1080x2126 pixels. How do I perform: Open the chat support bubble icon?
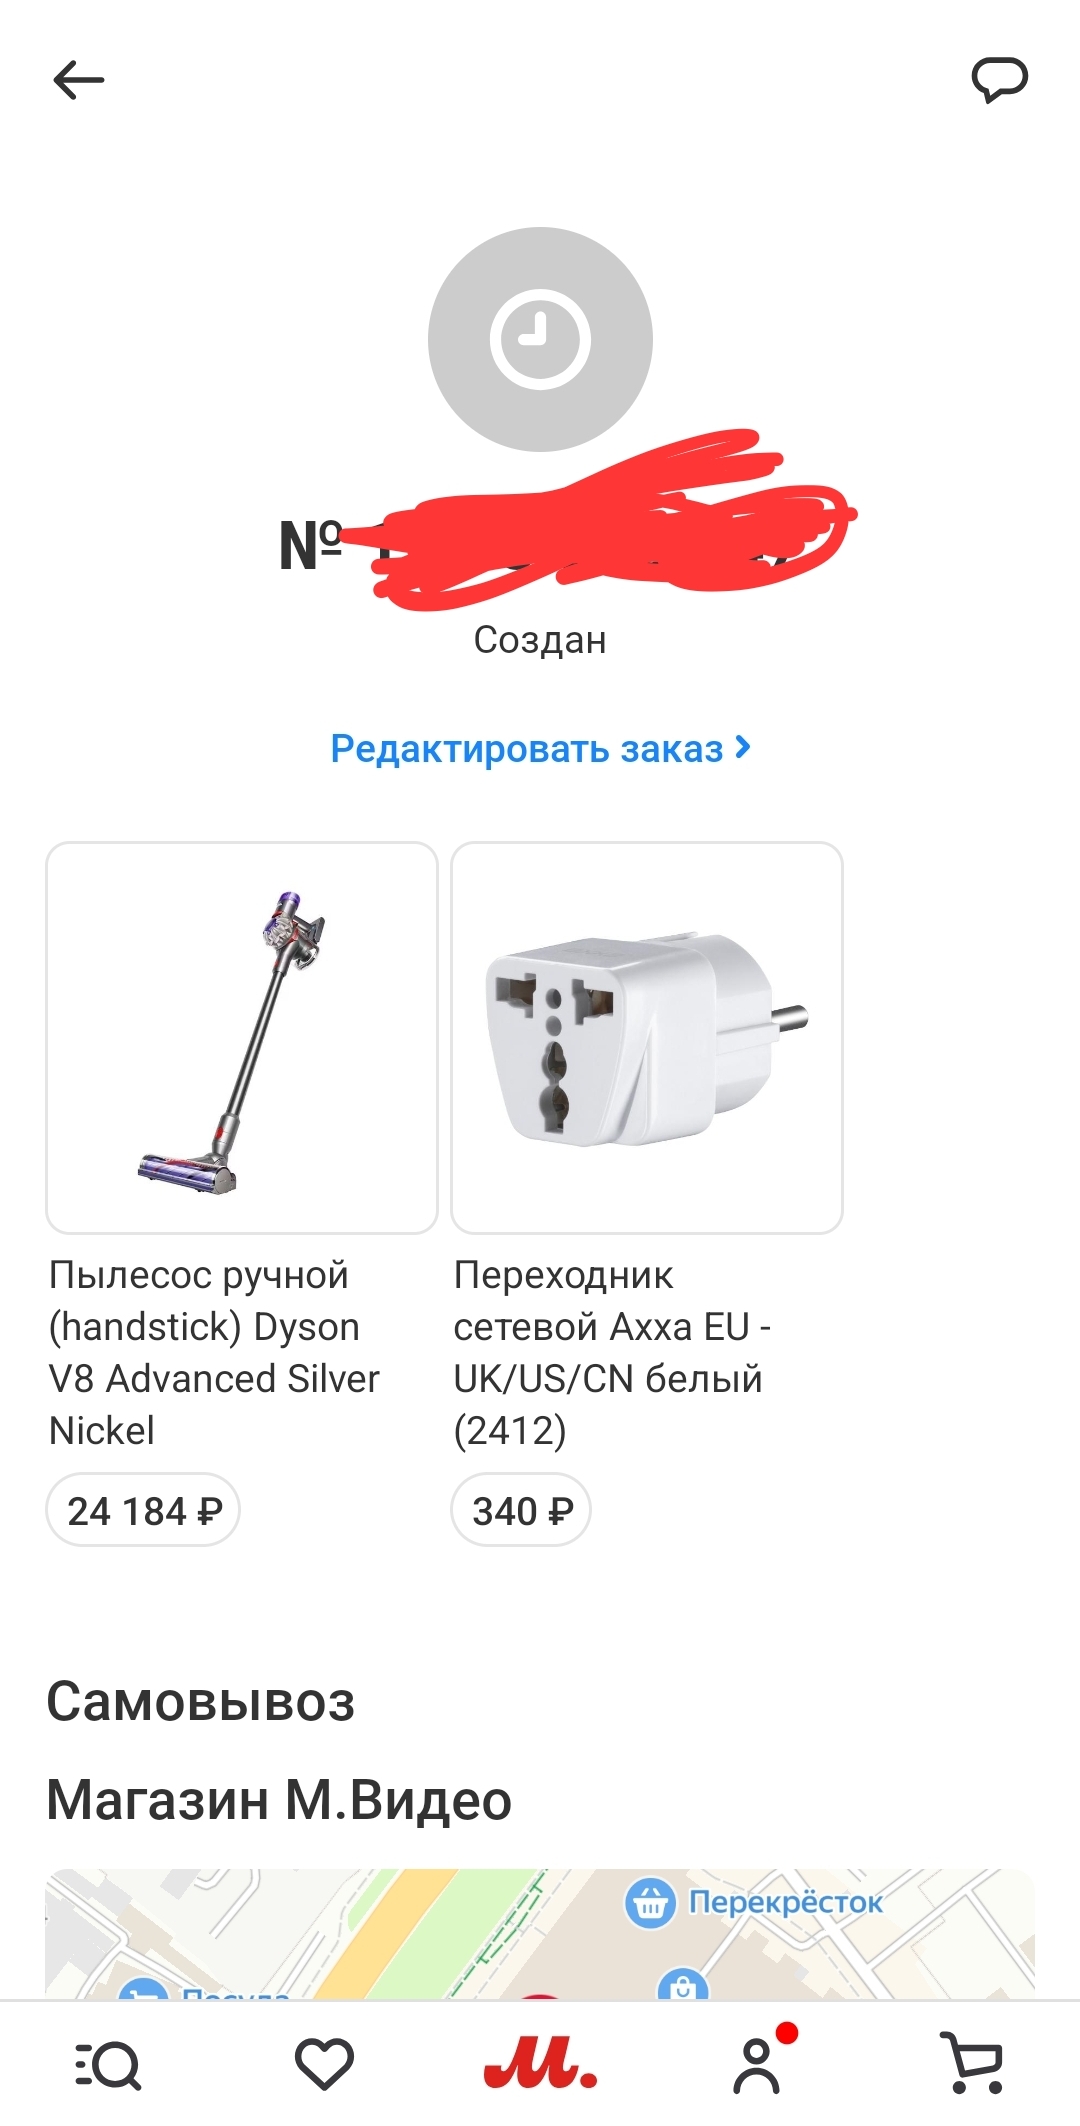click(x=1000, y=80)
